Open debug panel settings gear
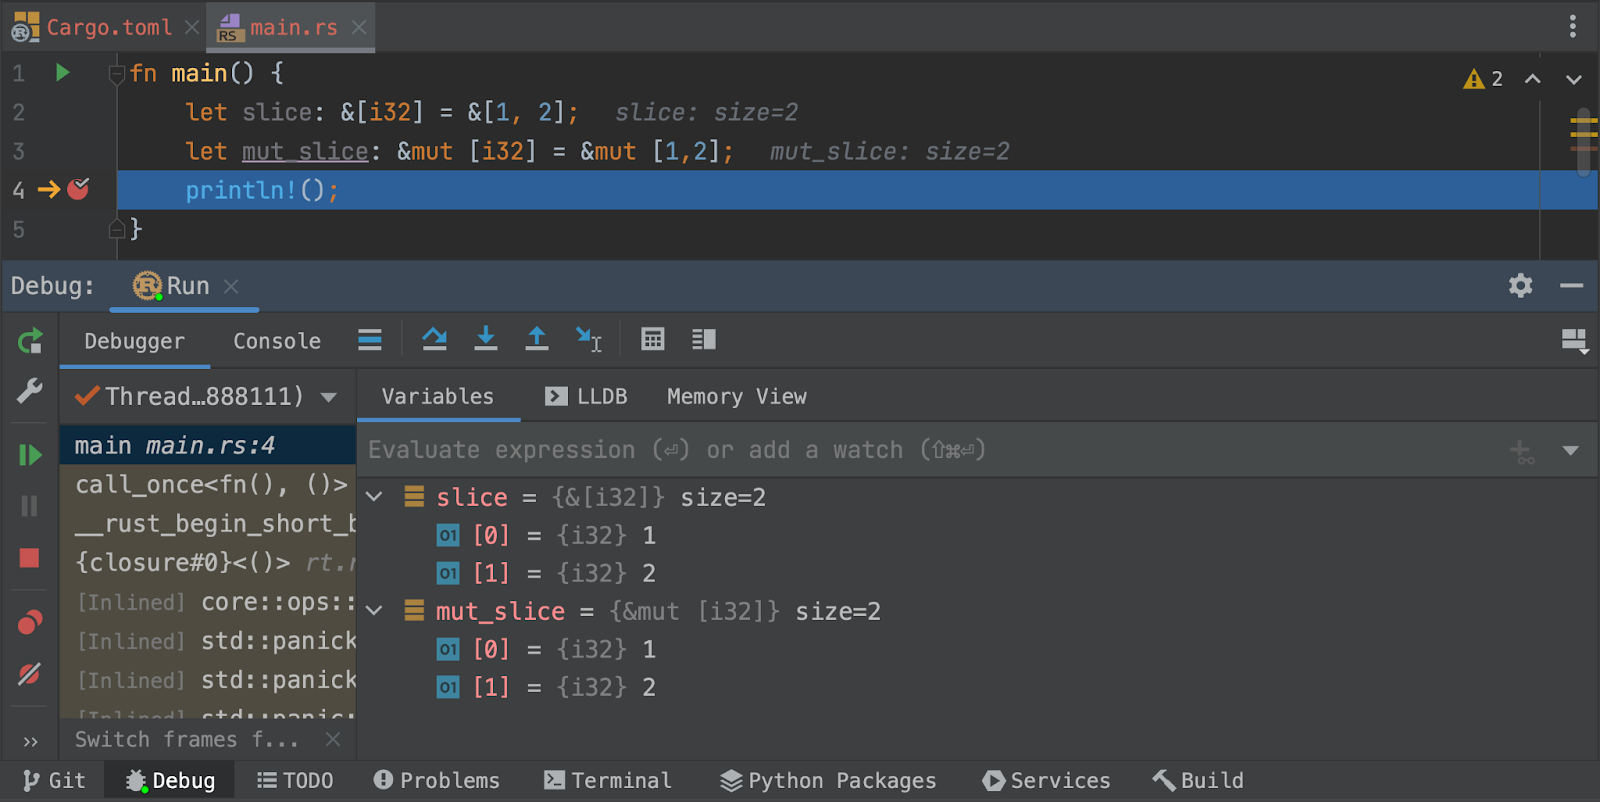The image size is (1600, 802). coord(1521,286)
